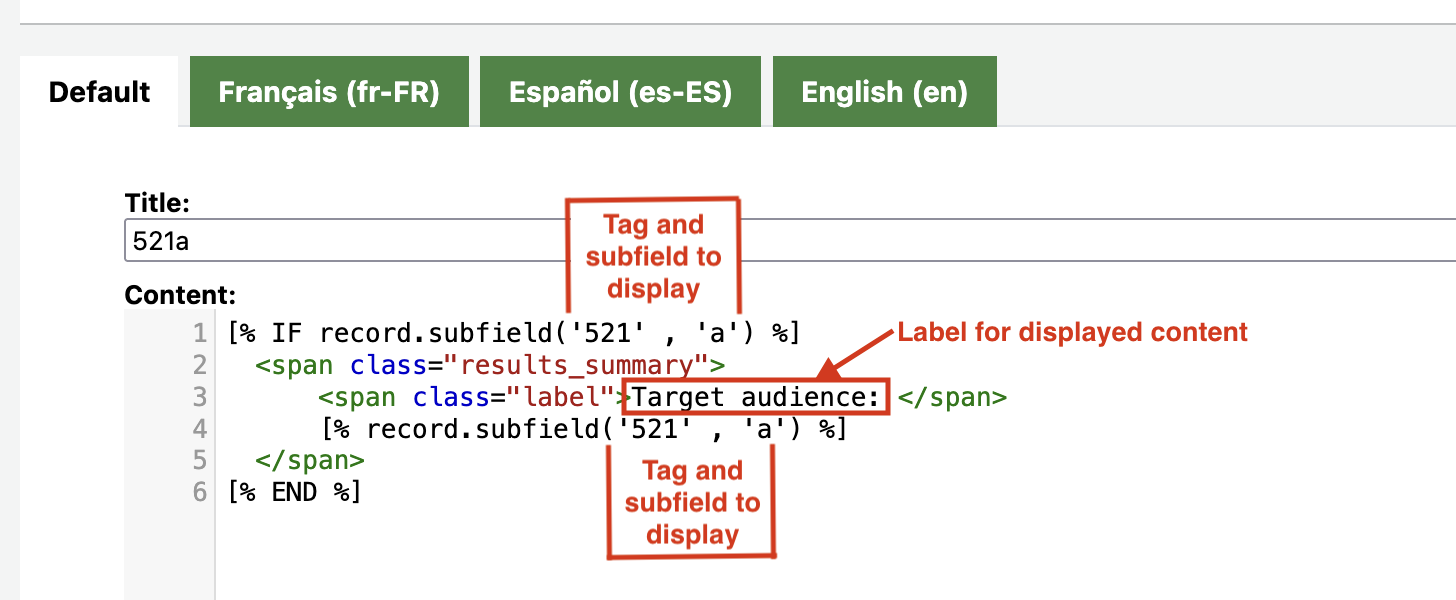Click the "Label for displayed content" annotation
This screenshot has width=1456, height=600.
click(x=1072, y=333)
